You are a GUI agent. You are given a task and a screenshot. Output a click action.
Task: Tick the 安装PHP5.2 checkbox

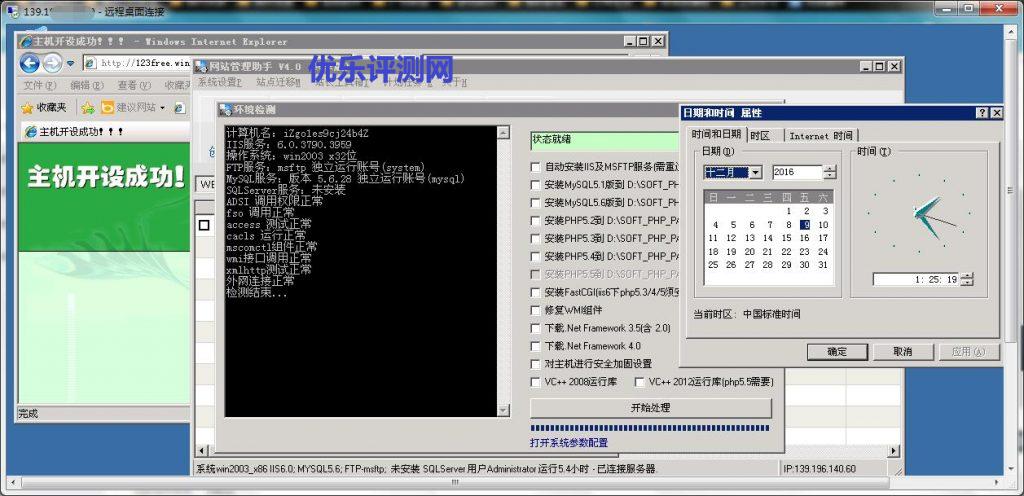[536, 221]
